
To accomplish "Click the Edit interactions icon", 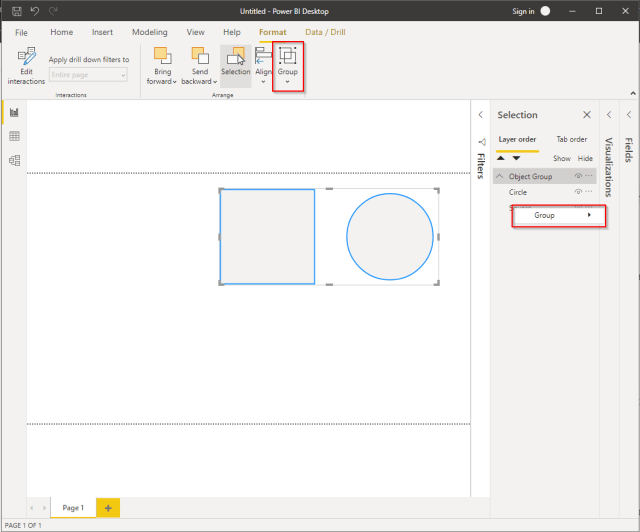I will tap(27, 57).
